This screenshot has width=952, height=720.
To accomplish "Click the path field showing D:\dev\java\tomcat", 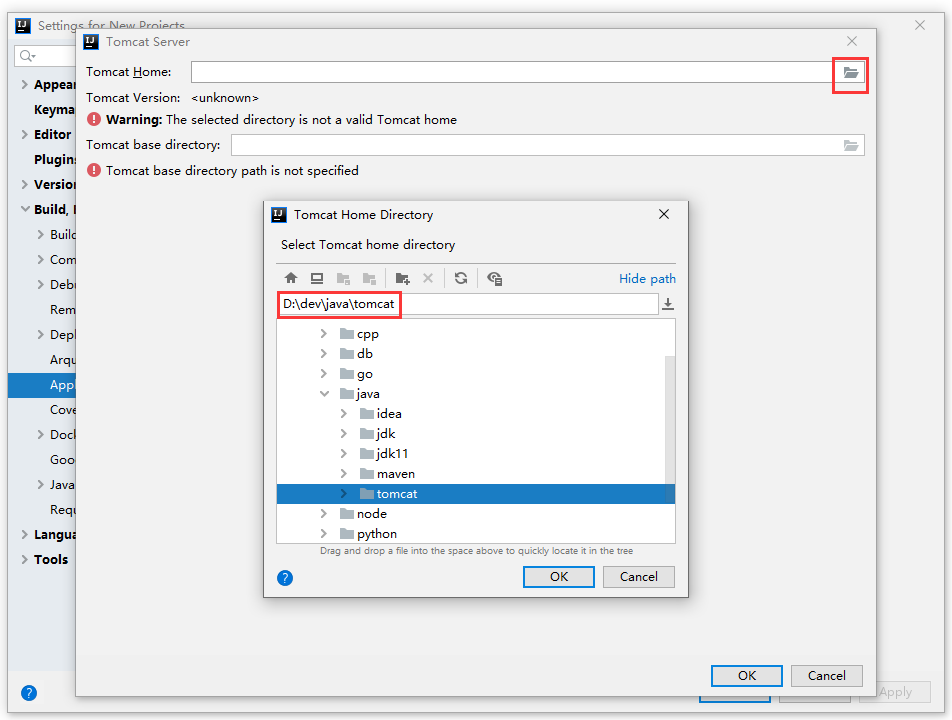I will (x=468, y=304).
